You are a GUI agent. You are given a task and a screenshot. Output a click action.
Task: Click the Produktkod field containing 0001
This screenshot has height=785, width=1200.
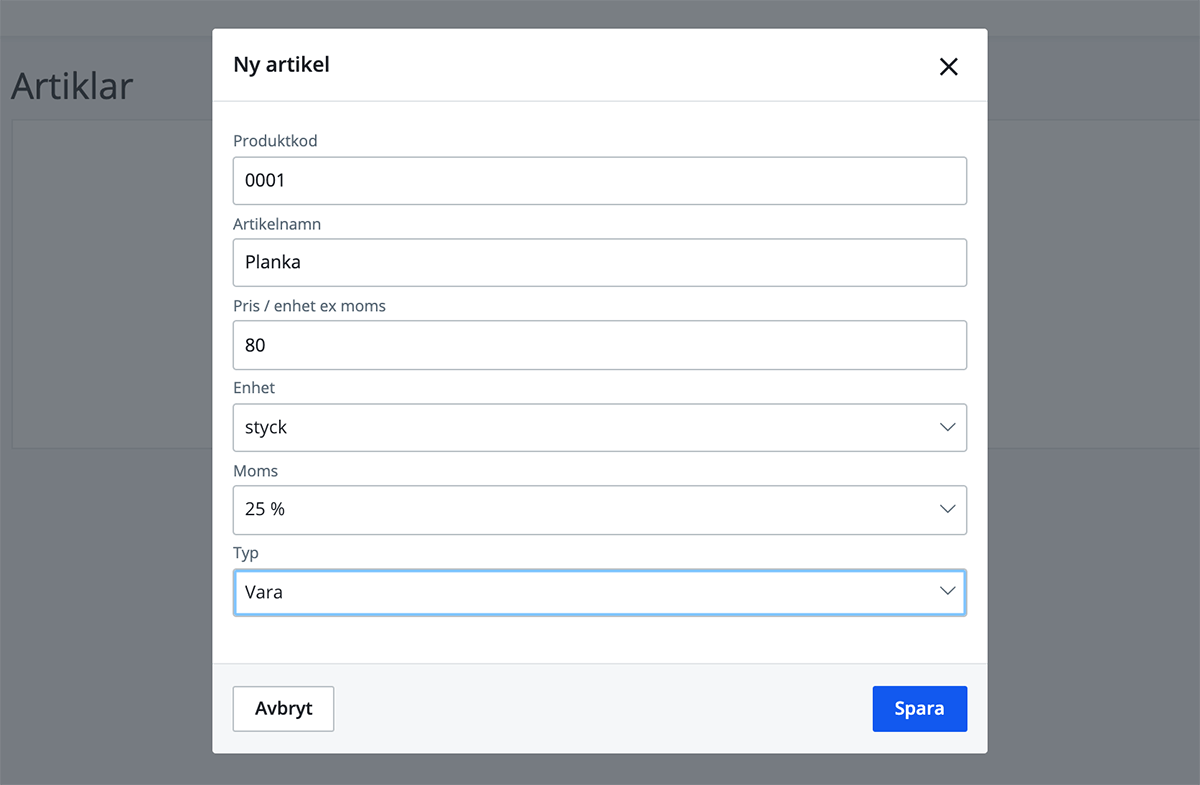pos(599,181)
